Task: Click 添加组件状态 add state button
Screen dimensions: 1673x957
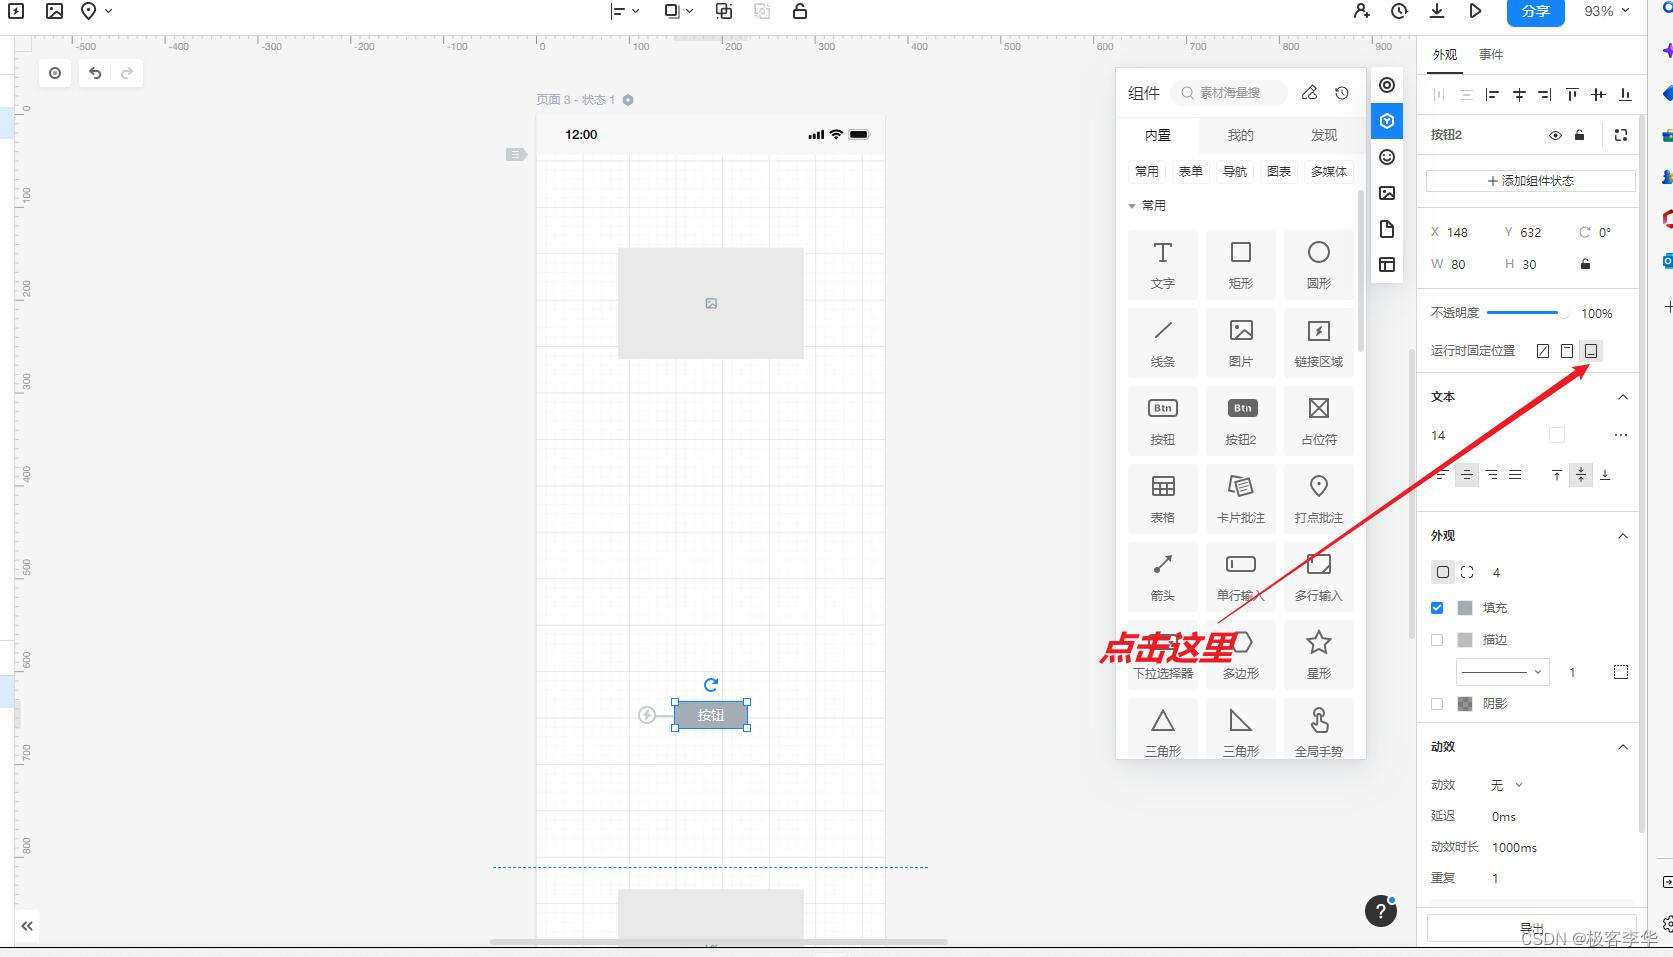Action: point(1530,181)
